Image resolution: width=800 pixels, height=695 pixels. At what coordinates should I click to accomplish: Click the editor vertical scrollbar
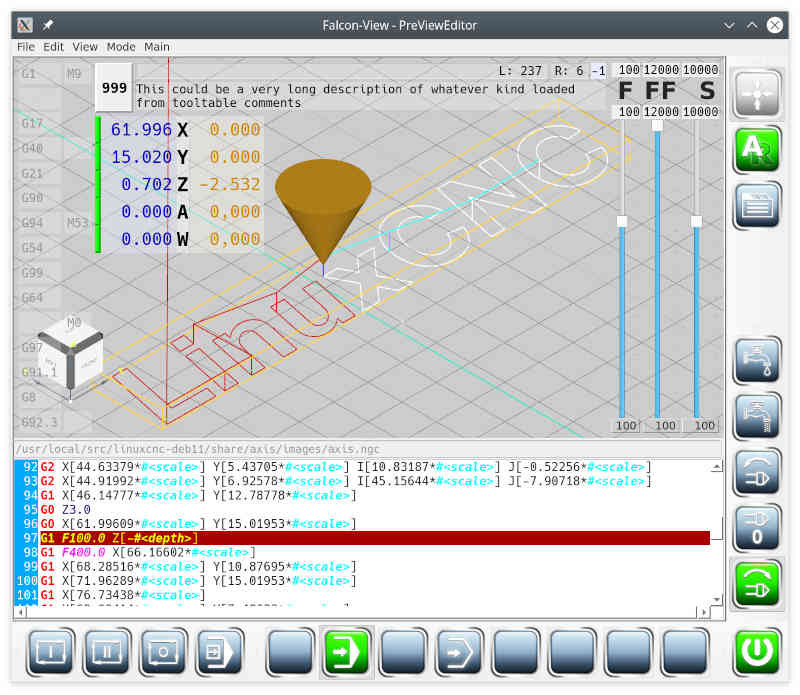click(x=717, y=531)
